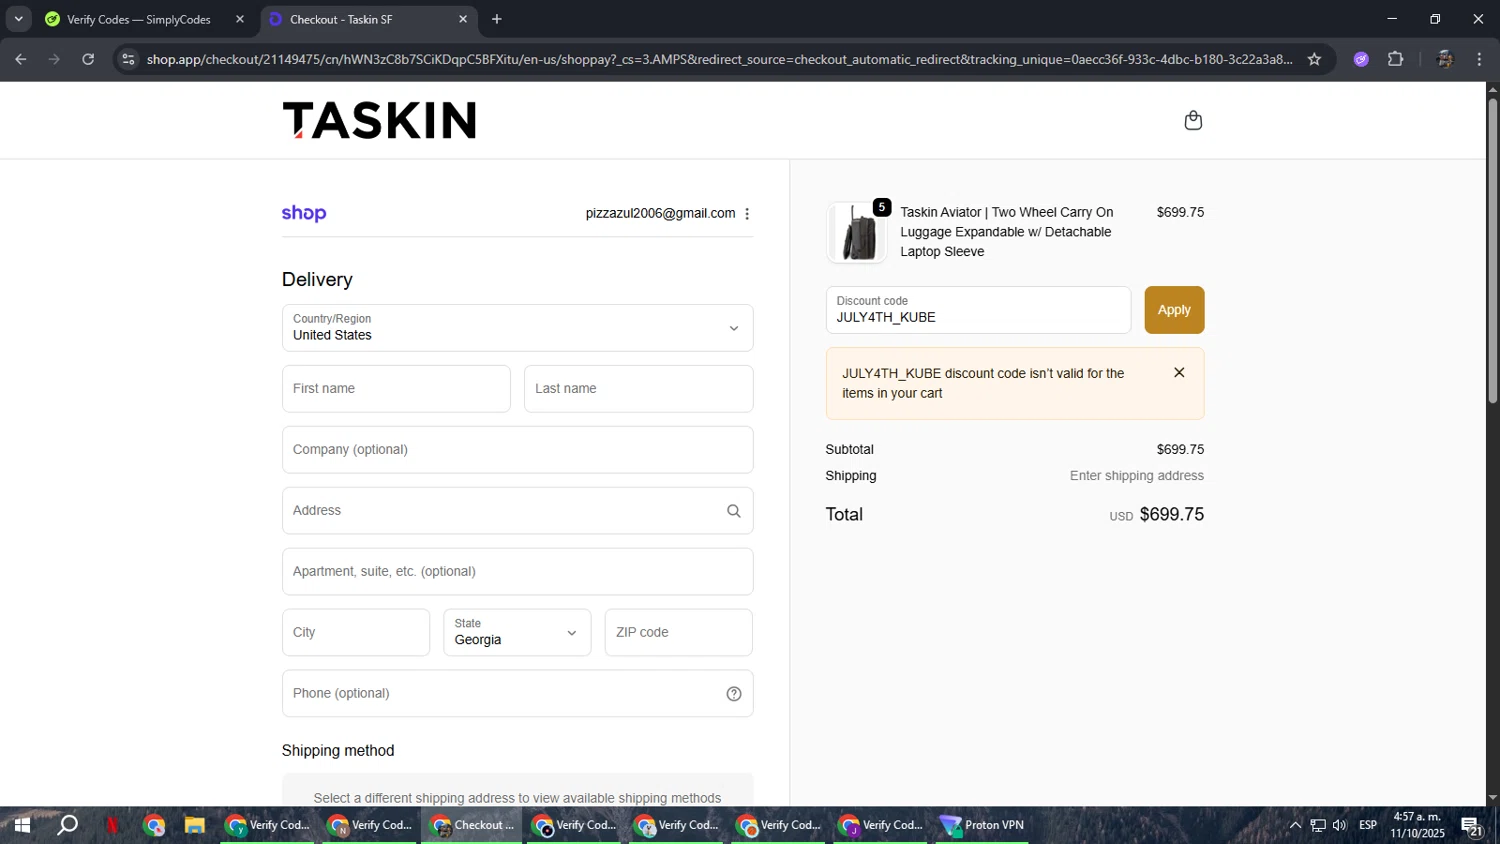Screen dimensions: 1500x844
Task: Switch to Verify Codes — SimplyCodes tab
Action: pyautogui.click(x=139, y=19)
